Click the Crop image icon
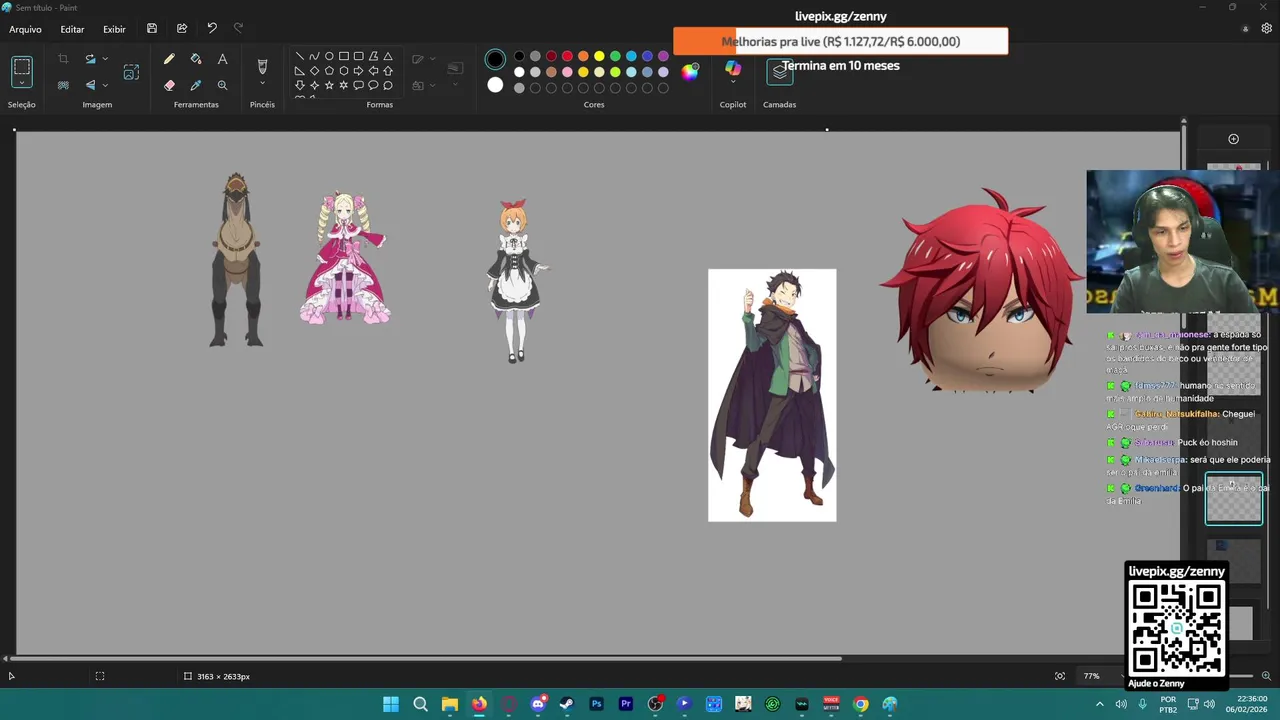This screenshot has height=720, width=1280. [x=63, y=59]
